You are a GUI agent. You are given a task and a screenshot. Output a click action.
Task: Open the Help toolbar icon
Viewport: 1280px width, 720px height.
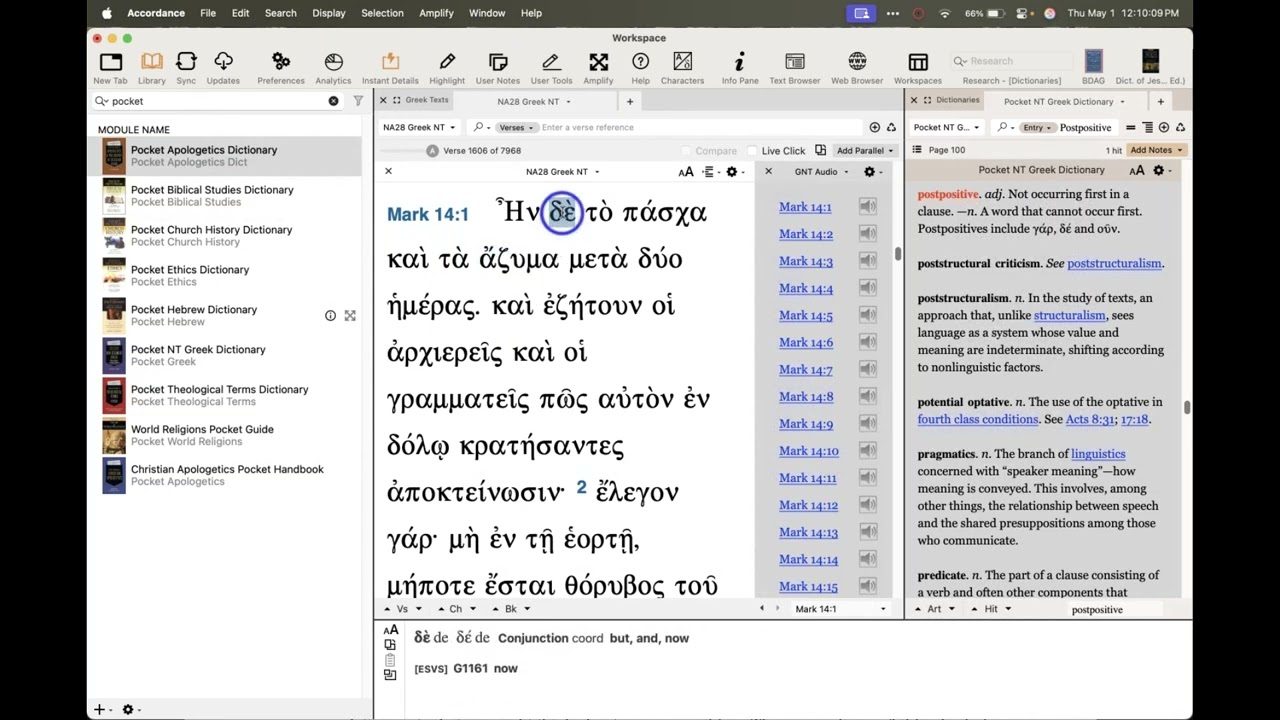(640, 67)
